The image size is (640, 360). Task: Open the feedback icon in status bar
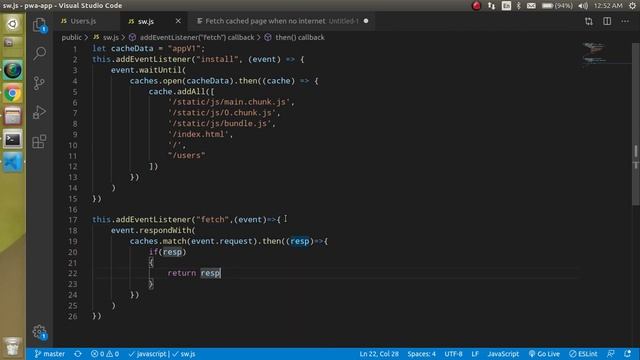point(611,354)
